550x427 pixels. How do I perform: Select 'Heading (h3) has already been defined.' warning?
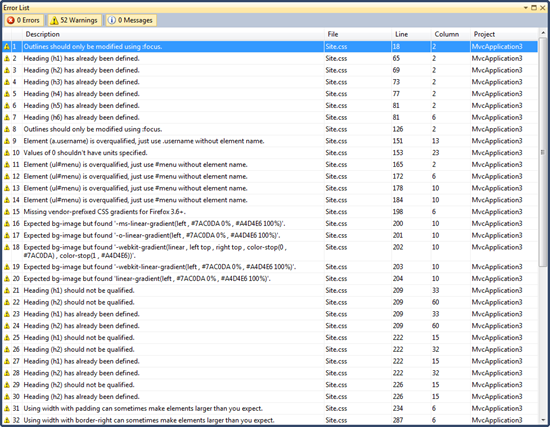point(81,82)
